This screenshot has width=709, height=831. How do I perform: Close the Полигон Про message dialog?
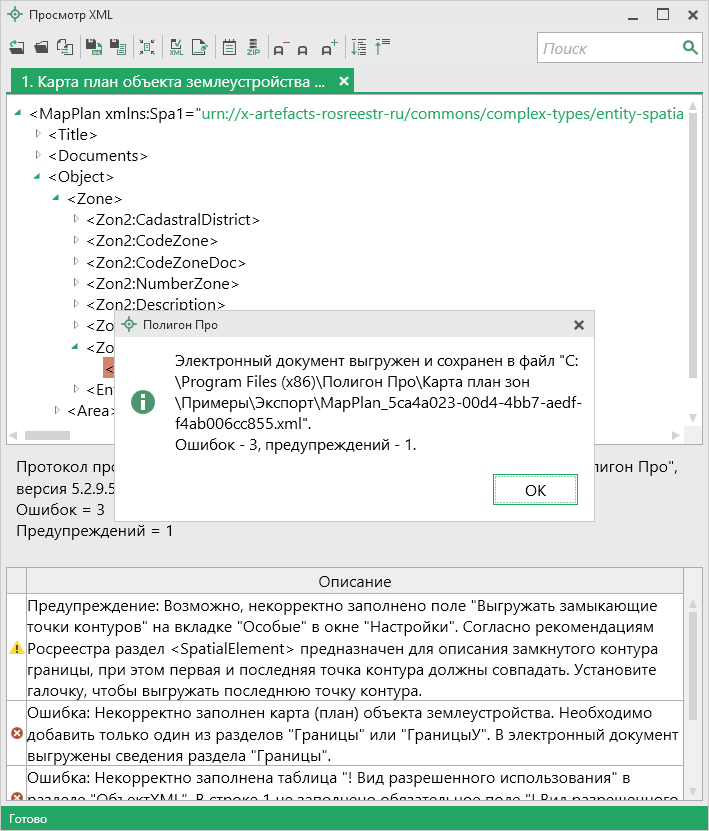click(x=578, y=325)
